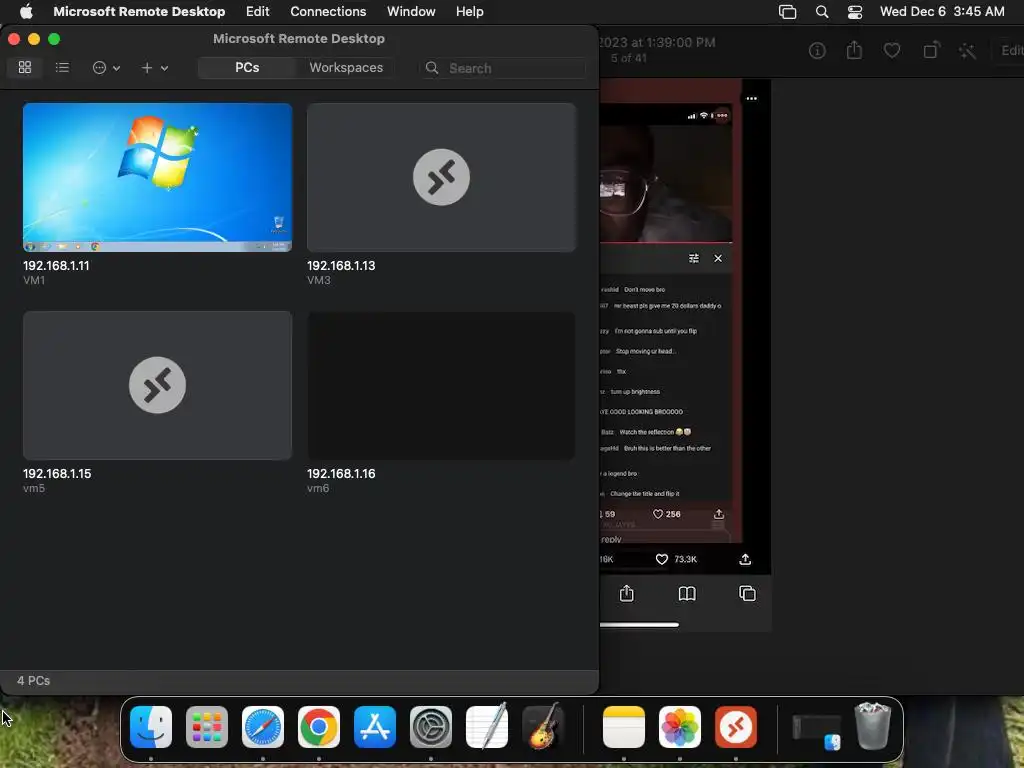
Task: Click the Info button in Photos toolbar
Action: click(817, 51)
